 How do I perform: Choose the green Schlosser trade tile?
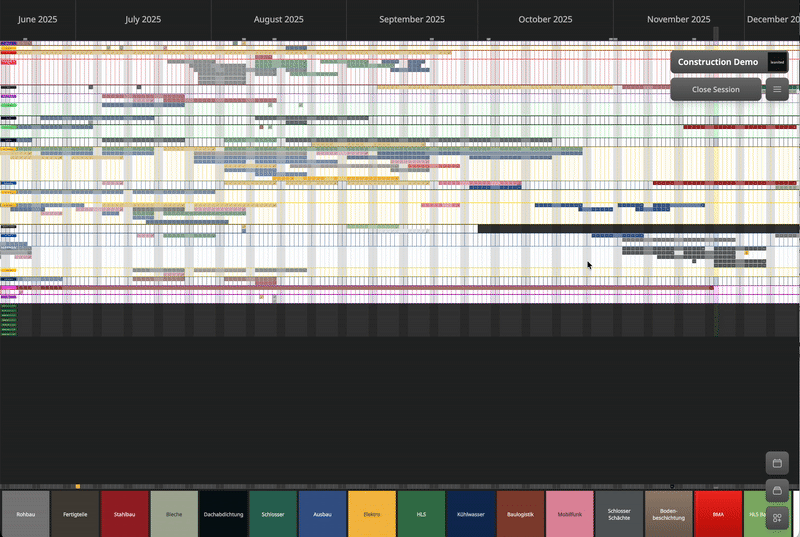point(273,513)
